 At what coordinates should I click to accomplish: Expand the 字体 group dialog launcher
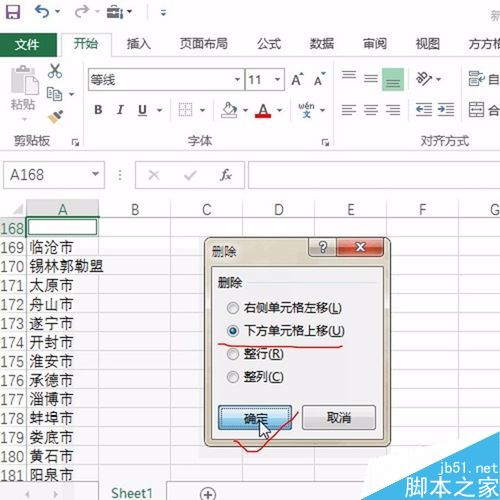click(x=325, y=142)
